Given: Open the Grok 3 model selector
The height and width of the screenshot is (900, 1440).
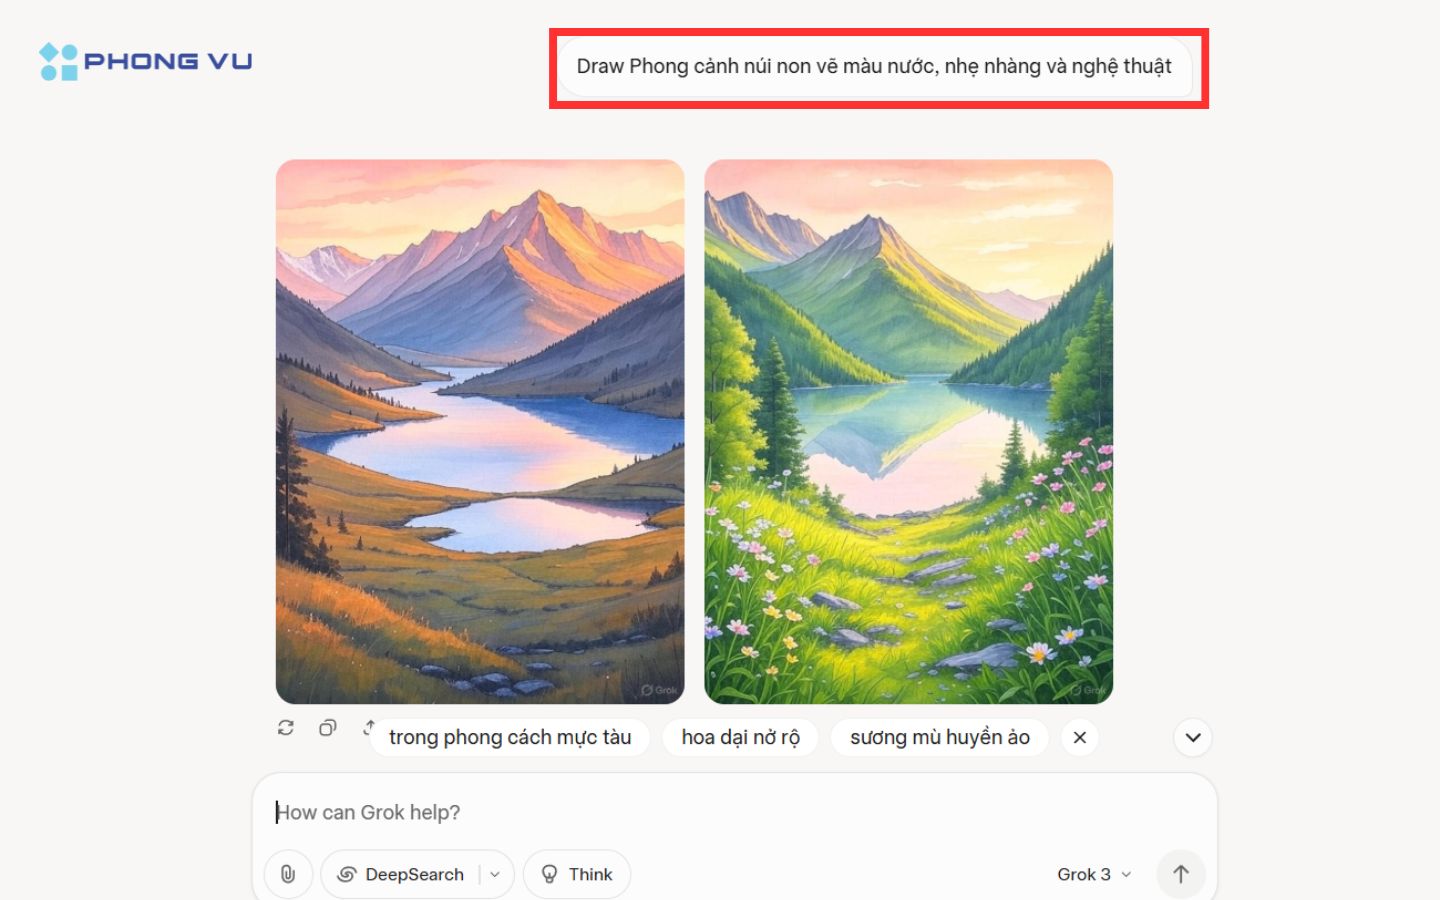Looking at the screenshot, I should click(x=1094, y=874).
